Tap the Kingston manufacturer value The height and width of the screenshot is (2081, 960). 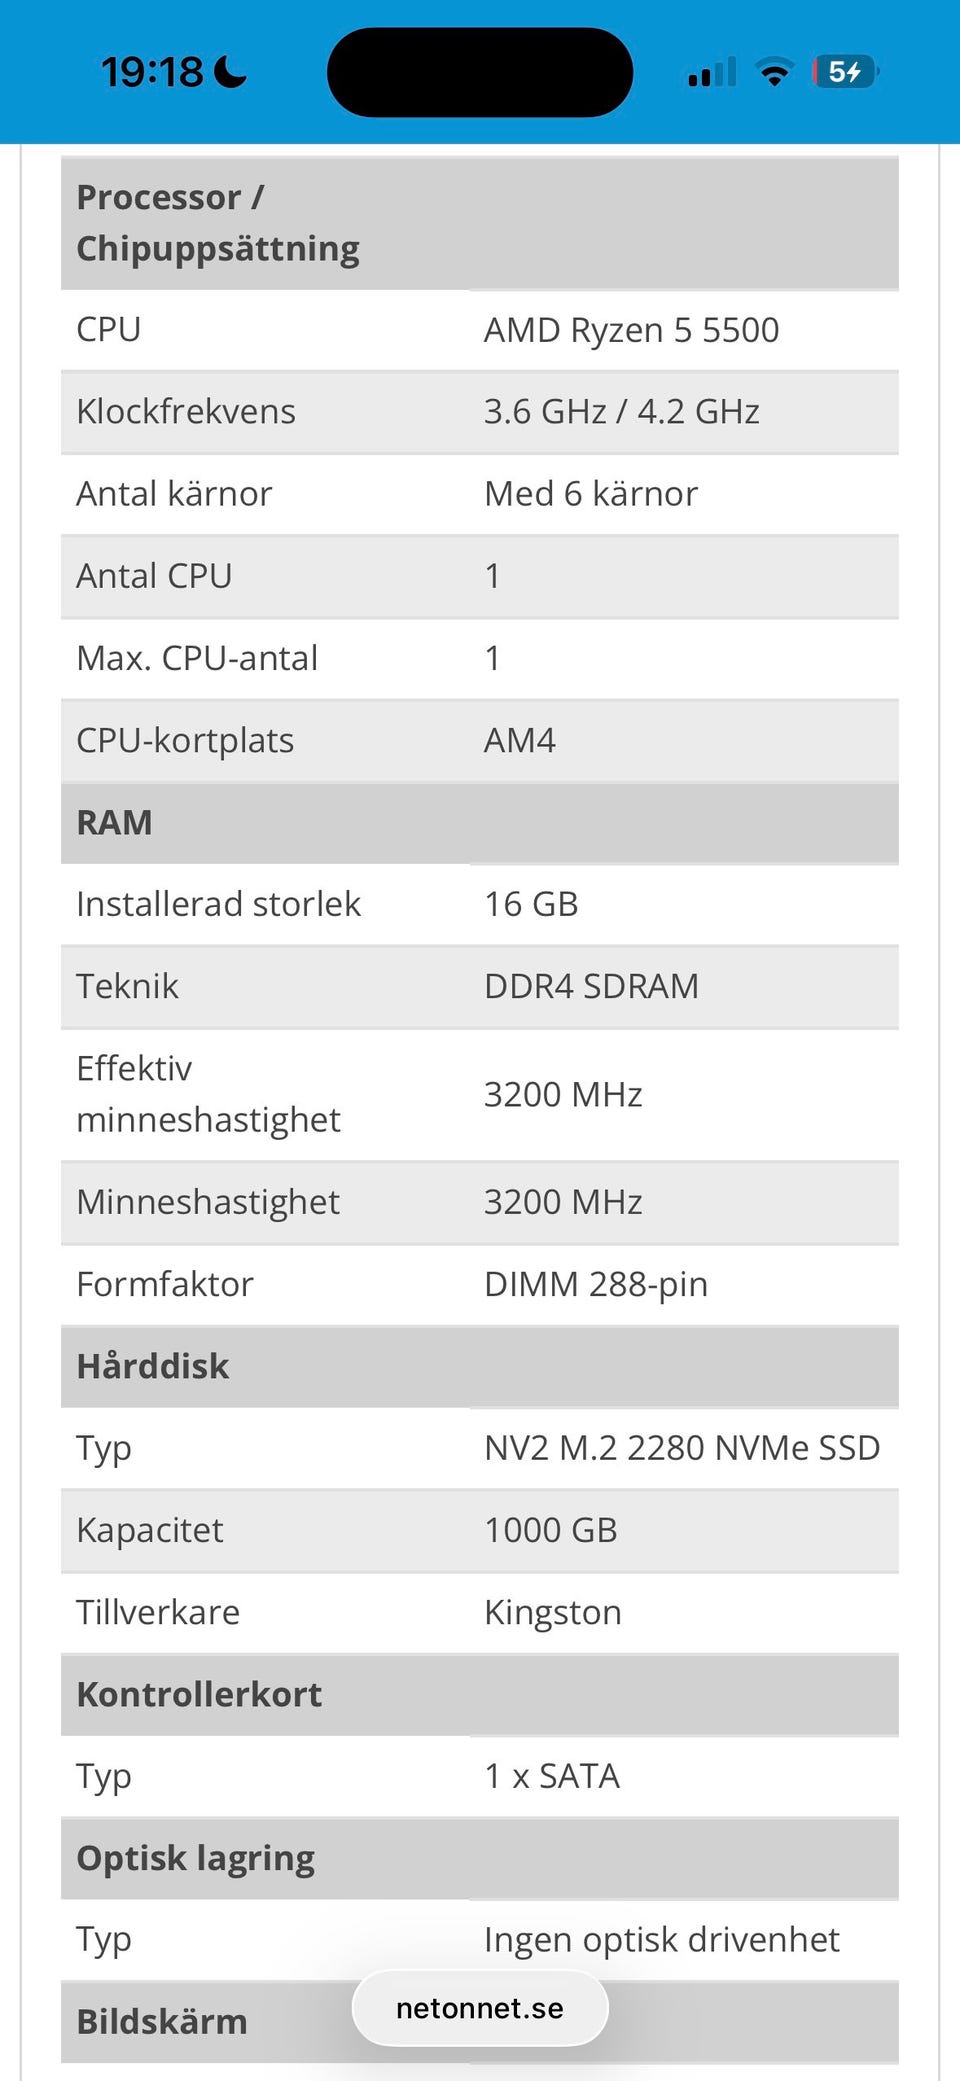click(x=553, y=1612)
